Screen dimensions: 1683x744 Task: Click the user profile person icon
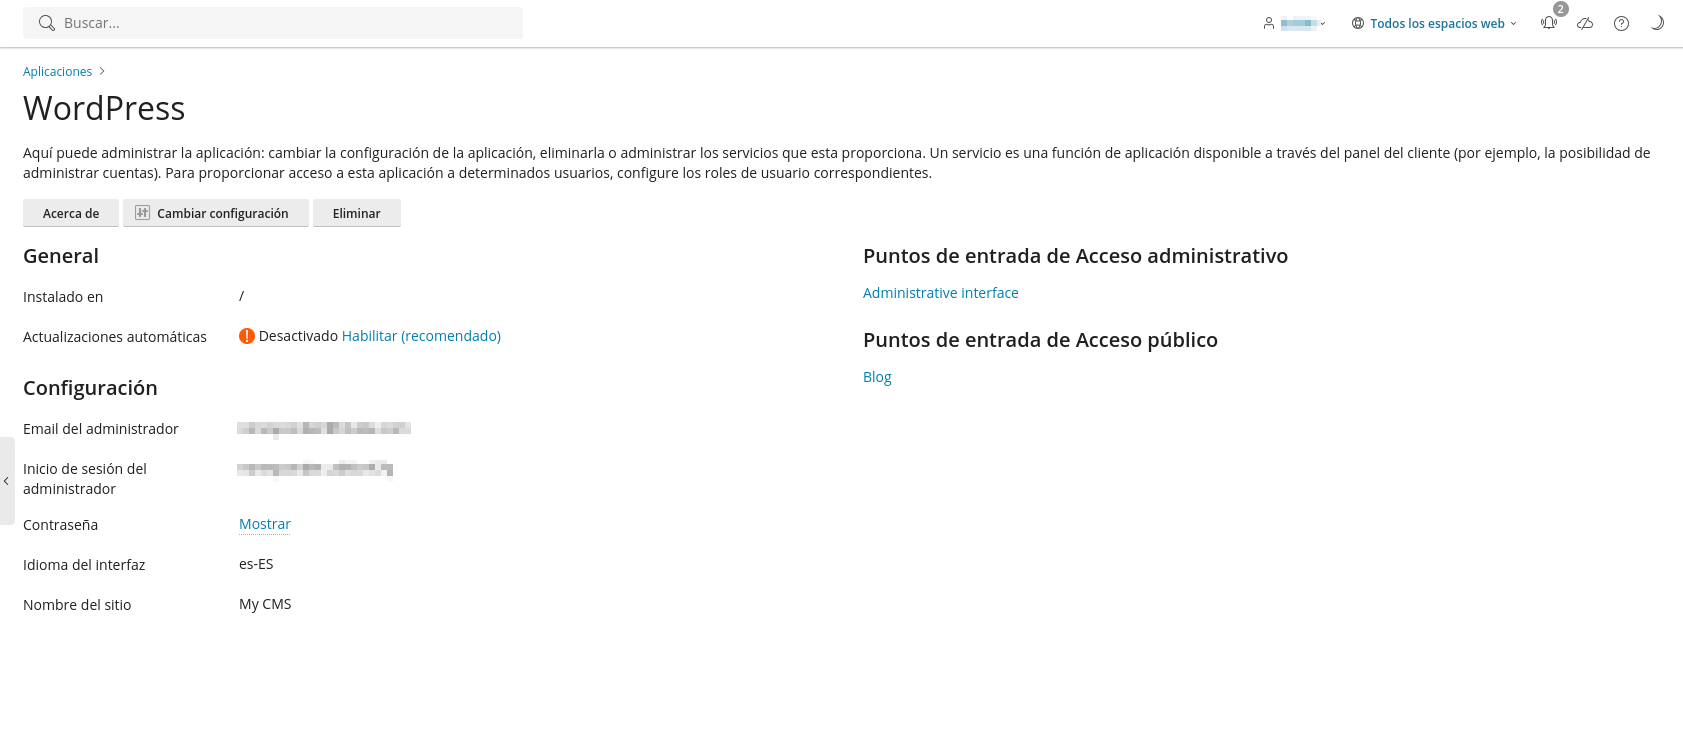[1269, 23]
